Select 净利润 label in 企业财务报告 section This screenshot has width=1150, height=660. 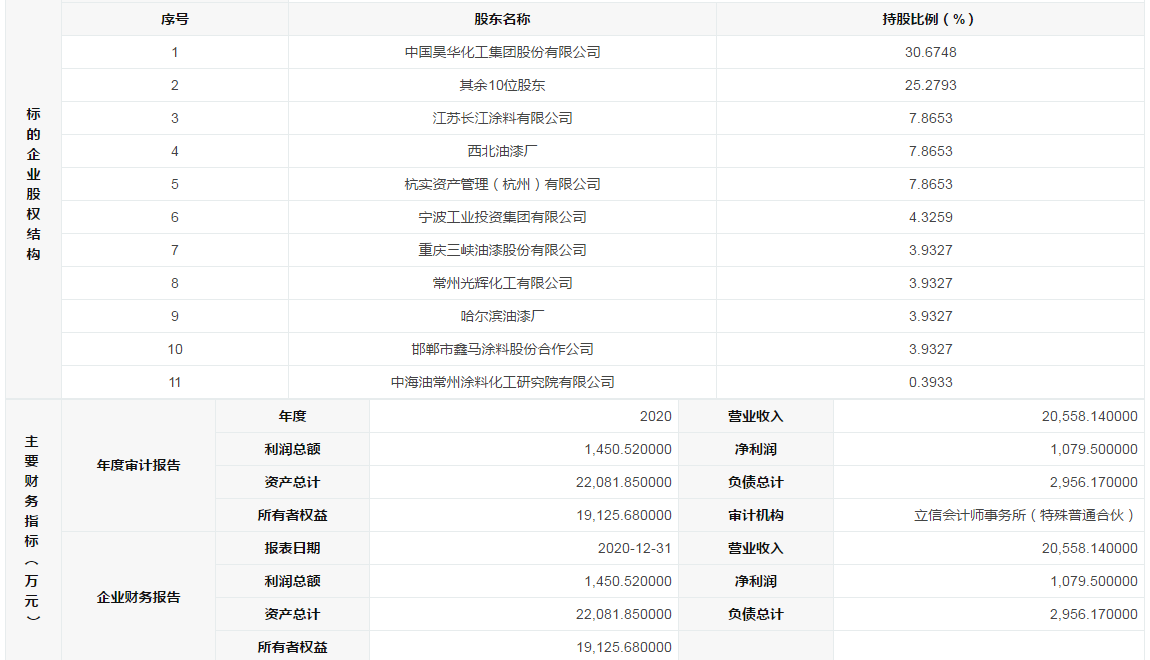(755, 581)
